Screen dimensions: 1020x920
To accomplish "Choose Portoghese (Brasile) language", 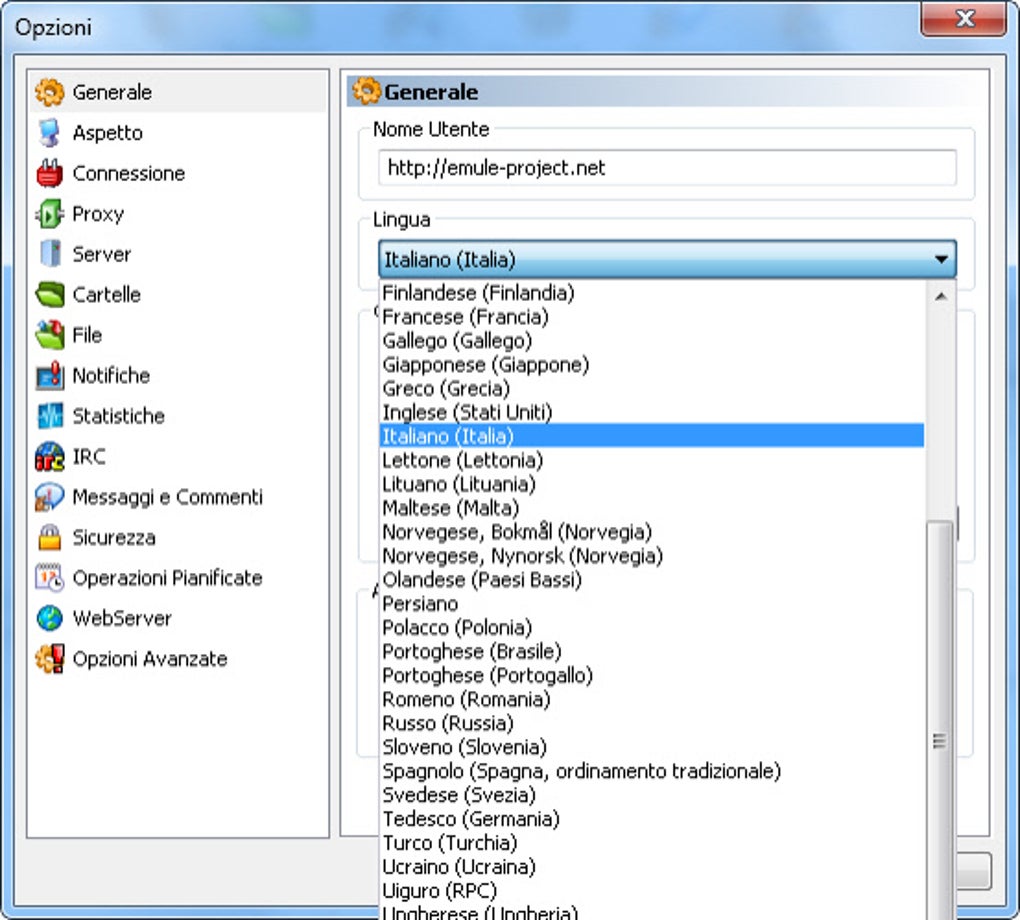I will tap(652, 651).
